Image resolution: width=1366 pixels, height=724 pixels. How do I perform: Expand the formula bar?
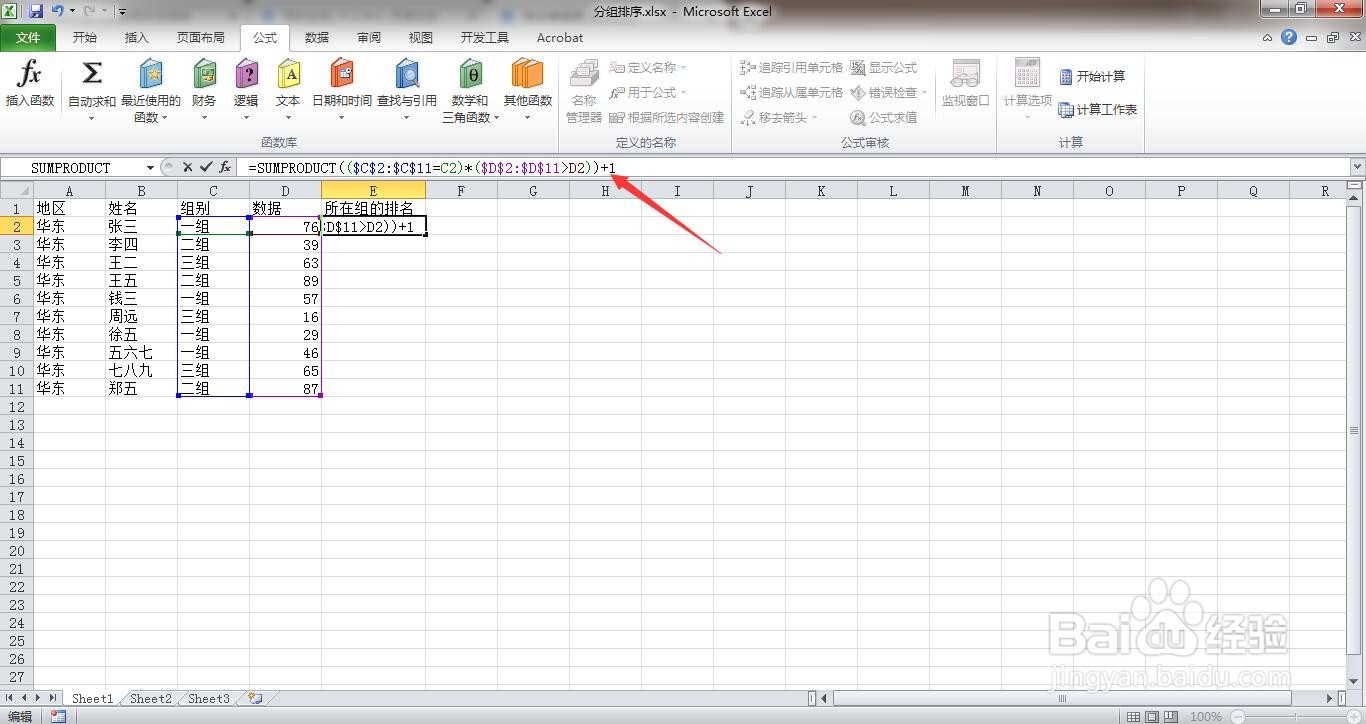[x=1357, y=167]
